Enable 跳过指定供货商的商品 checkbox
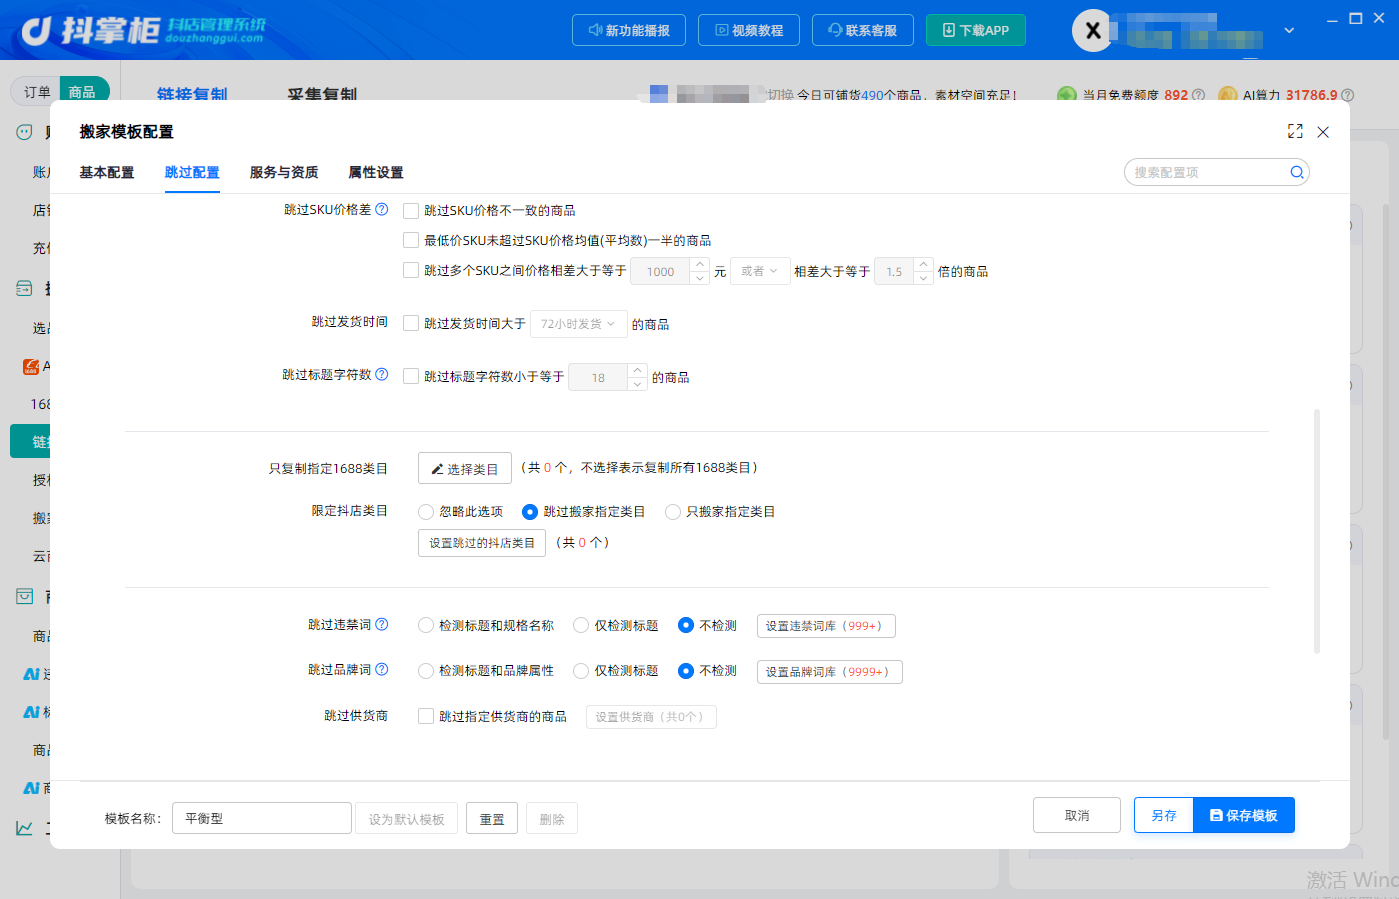The width and height of the screenshot is (1399, 899). point(426,716)
